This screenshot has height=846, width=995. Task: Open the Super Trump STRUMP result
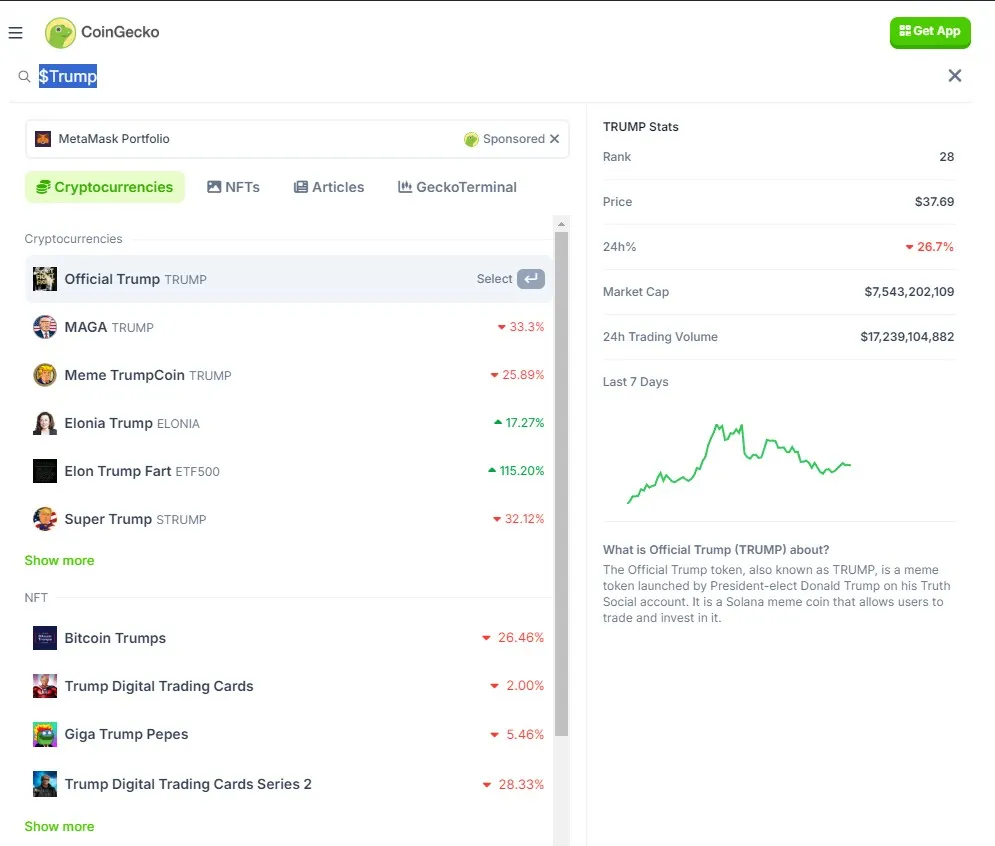click(x=289, y=519)
